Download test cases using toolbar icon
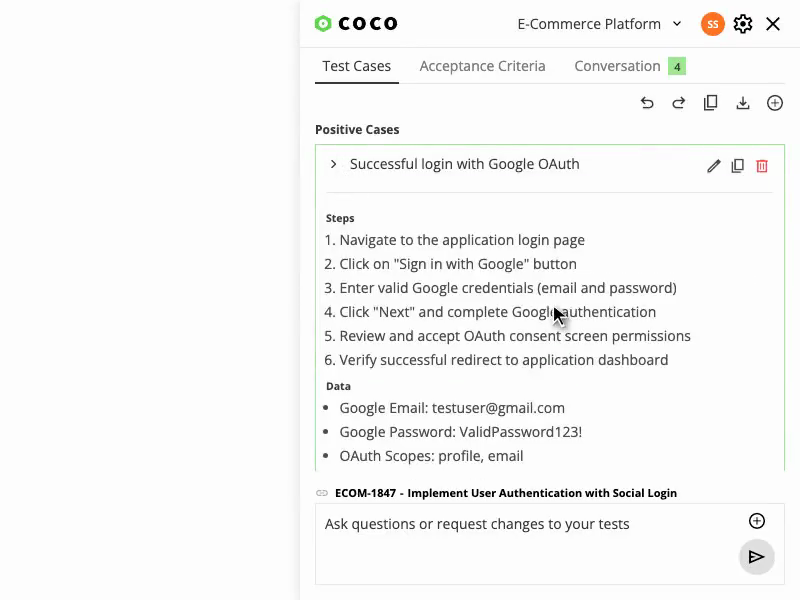This screenshot has height=600, width=800. [743, 103]
